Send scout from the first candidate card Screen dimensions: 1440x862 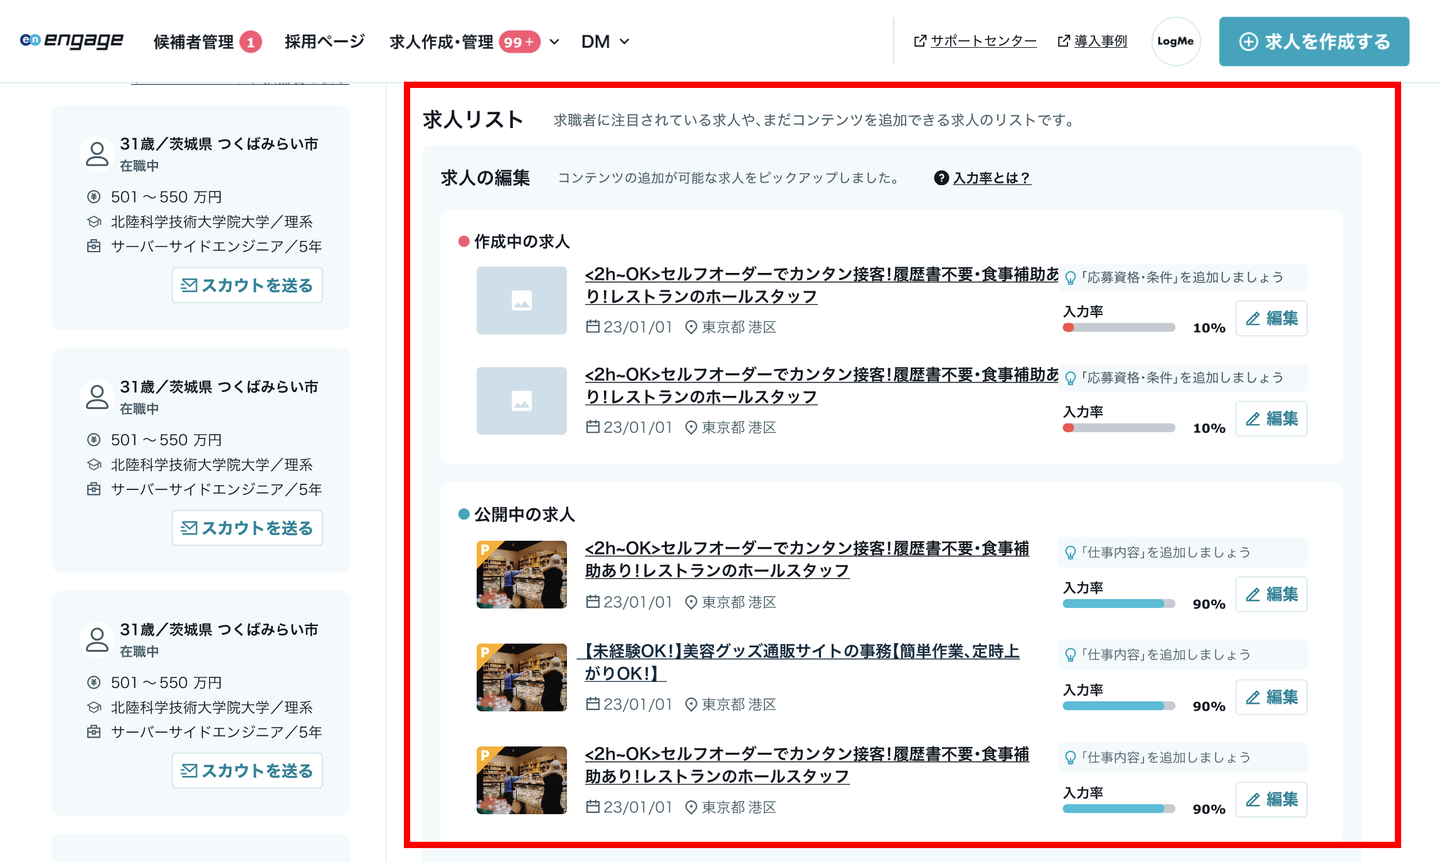[247, 285]
